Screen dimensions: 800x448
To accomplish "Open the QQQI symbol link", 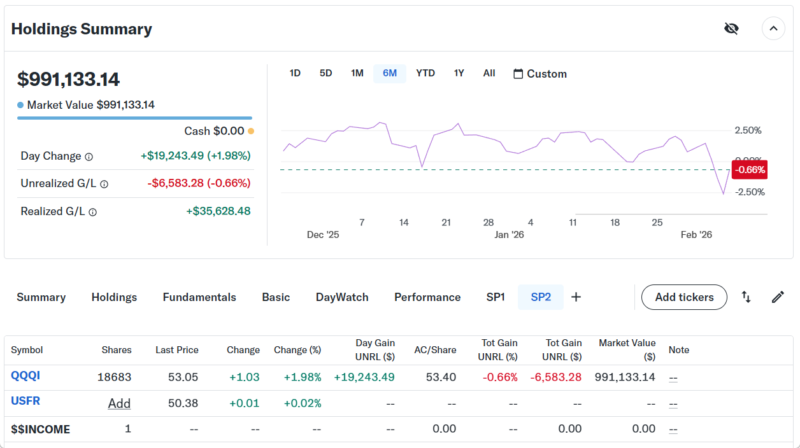I will tap(24, 376).
